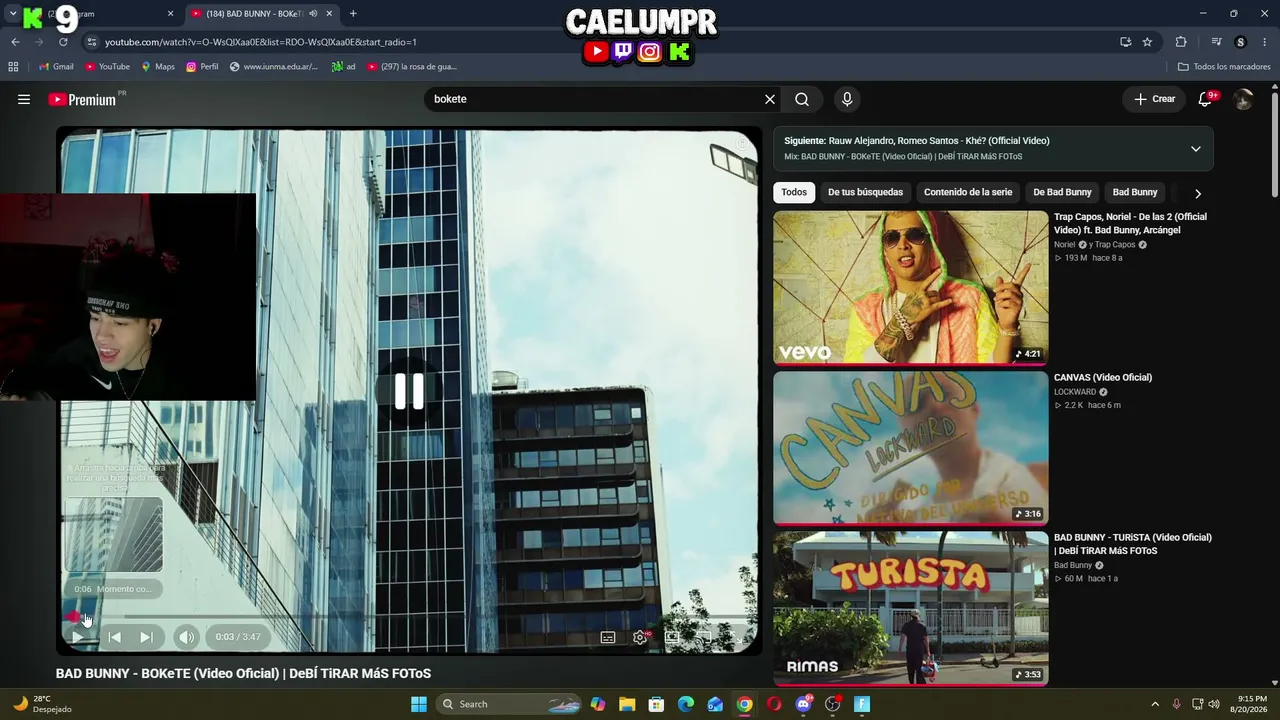Open the TURISTA video thumbnail
The height and width of the screenshot is (720, 1280).
[911, 608]
